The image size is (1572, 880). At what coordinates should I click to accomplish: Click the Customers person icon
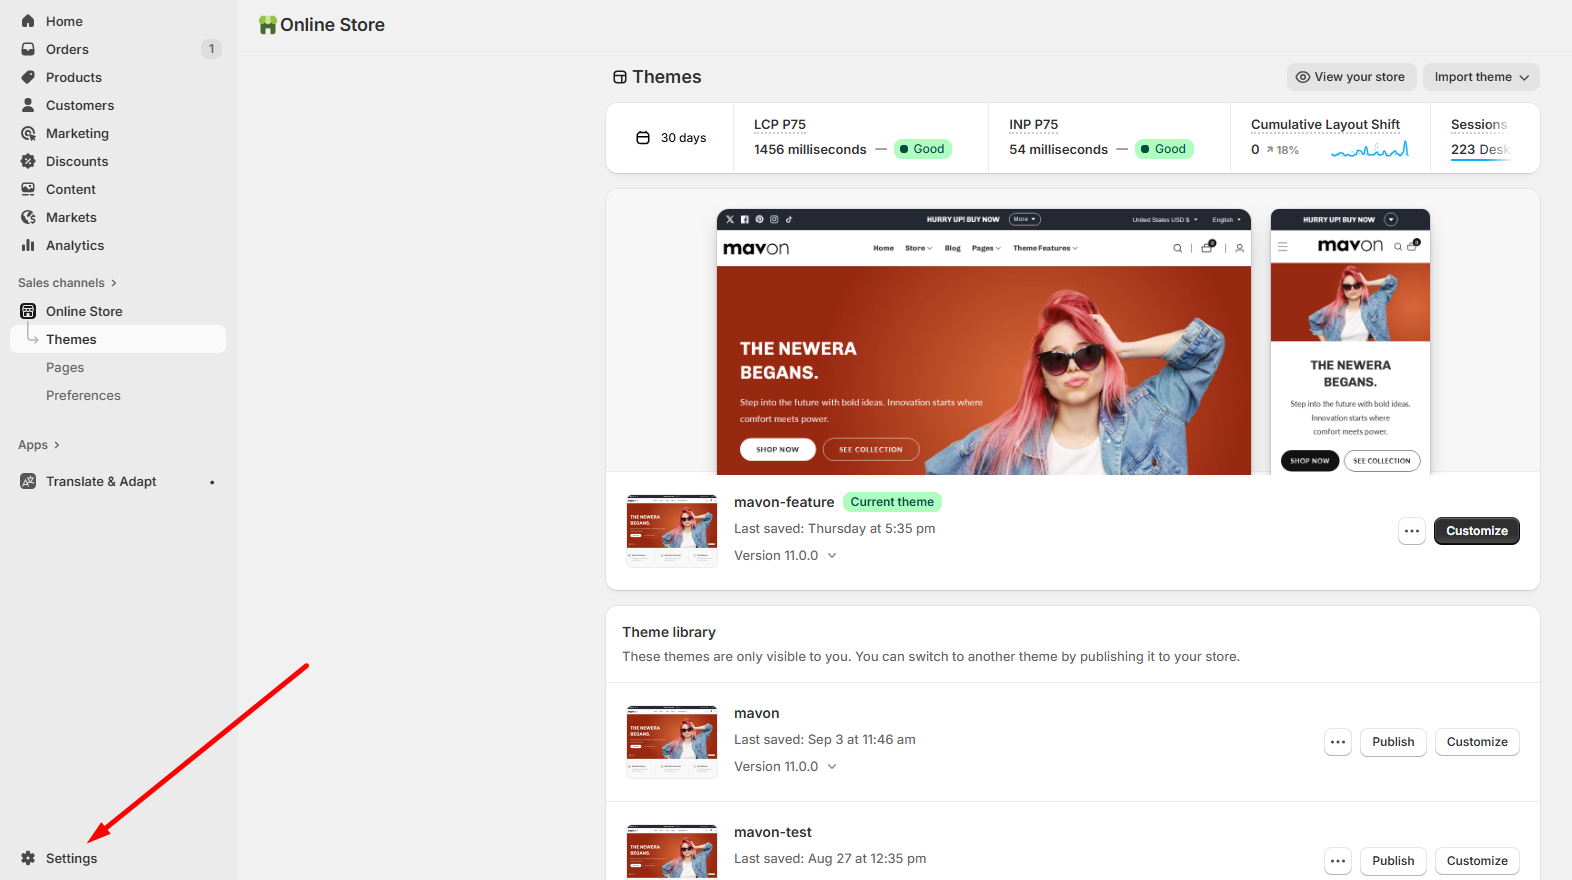pyautogui.click(x=28, y=105)
